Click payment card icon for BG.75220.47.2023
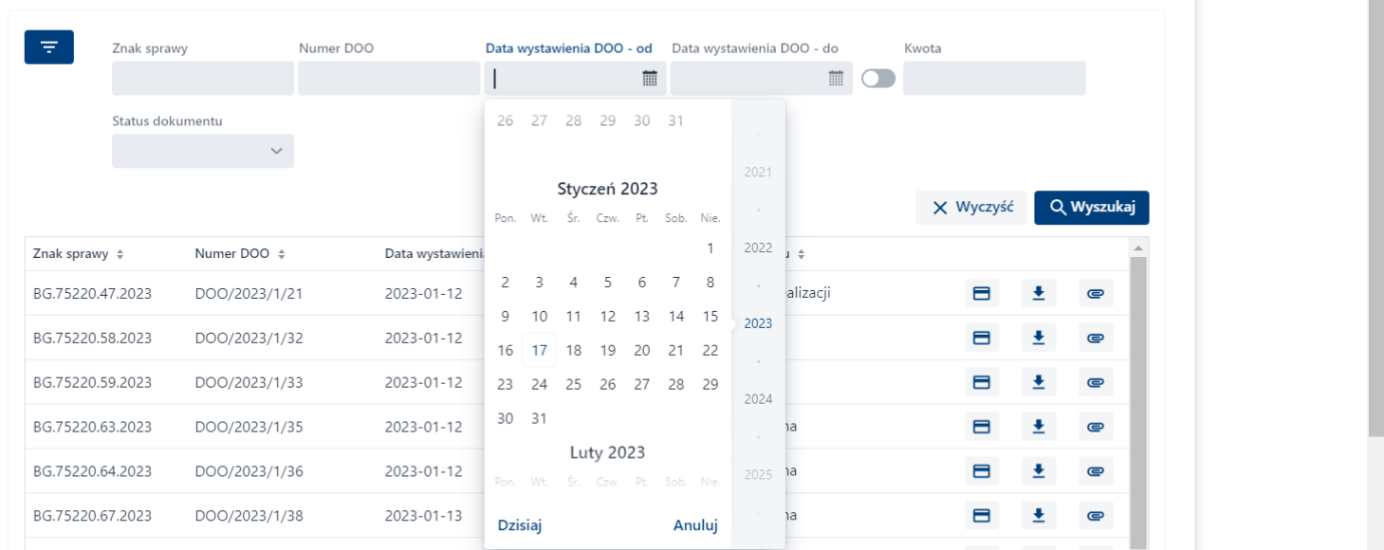Screen dimensions: 1384x550 982,293
